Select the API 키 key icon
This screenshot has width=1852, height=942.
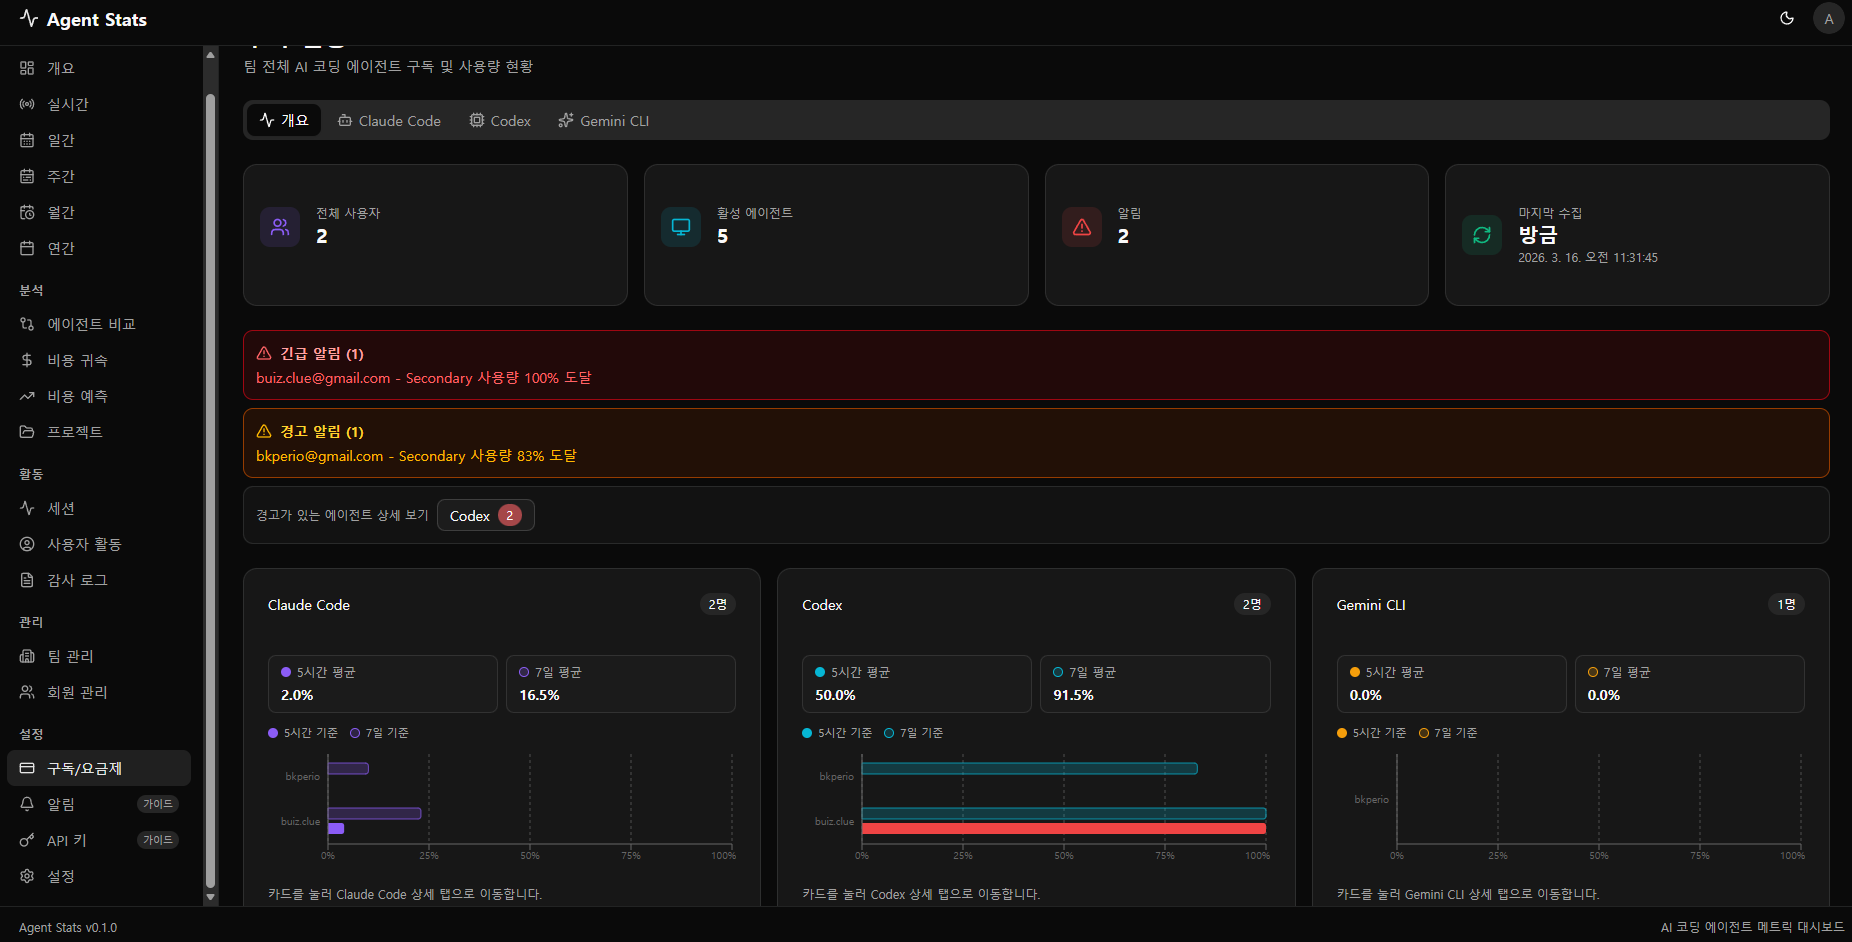[27, 840]
